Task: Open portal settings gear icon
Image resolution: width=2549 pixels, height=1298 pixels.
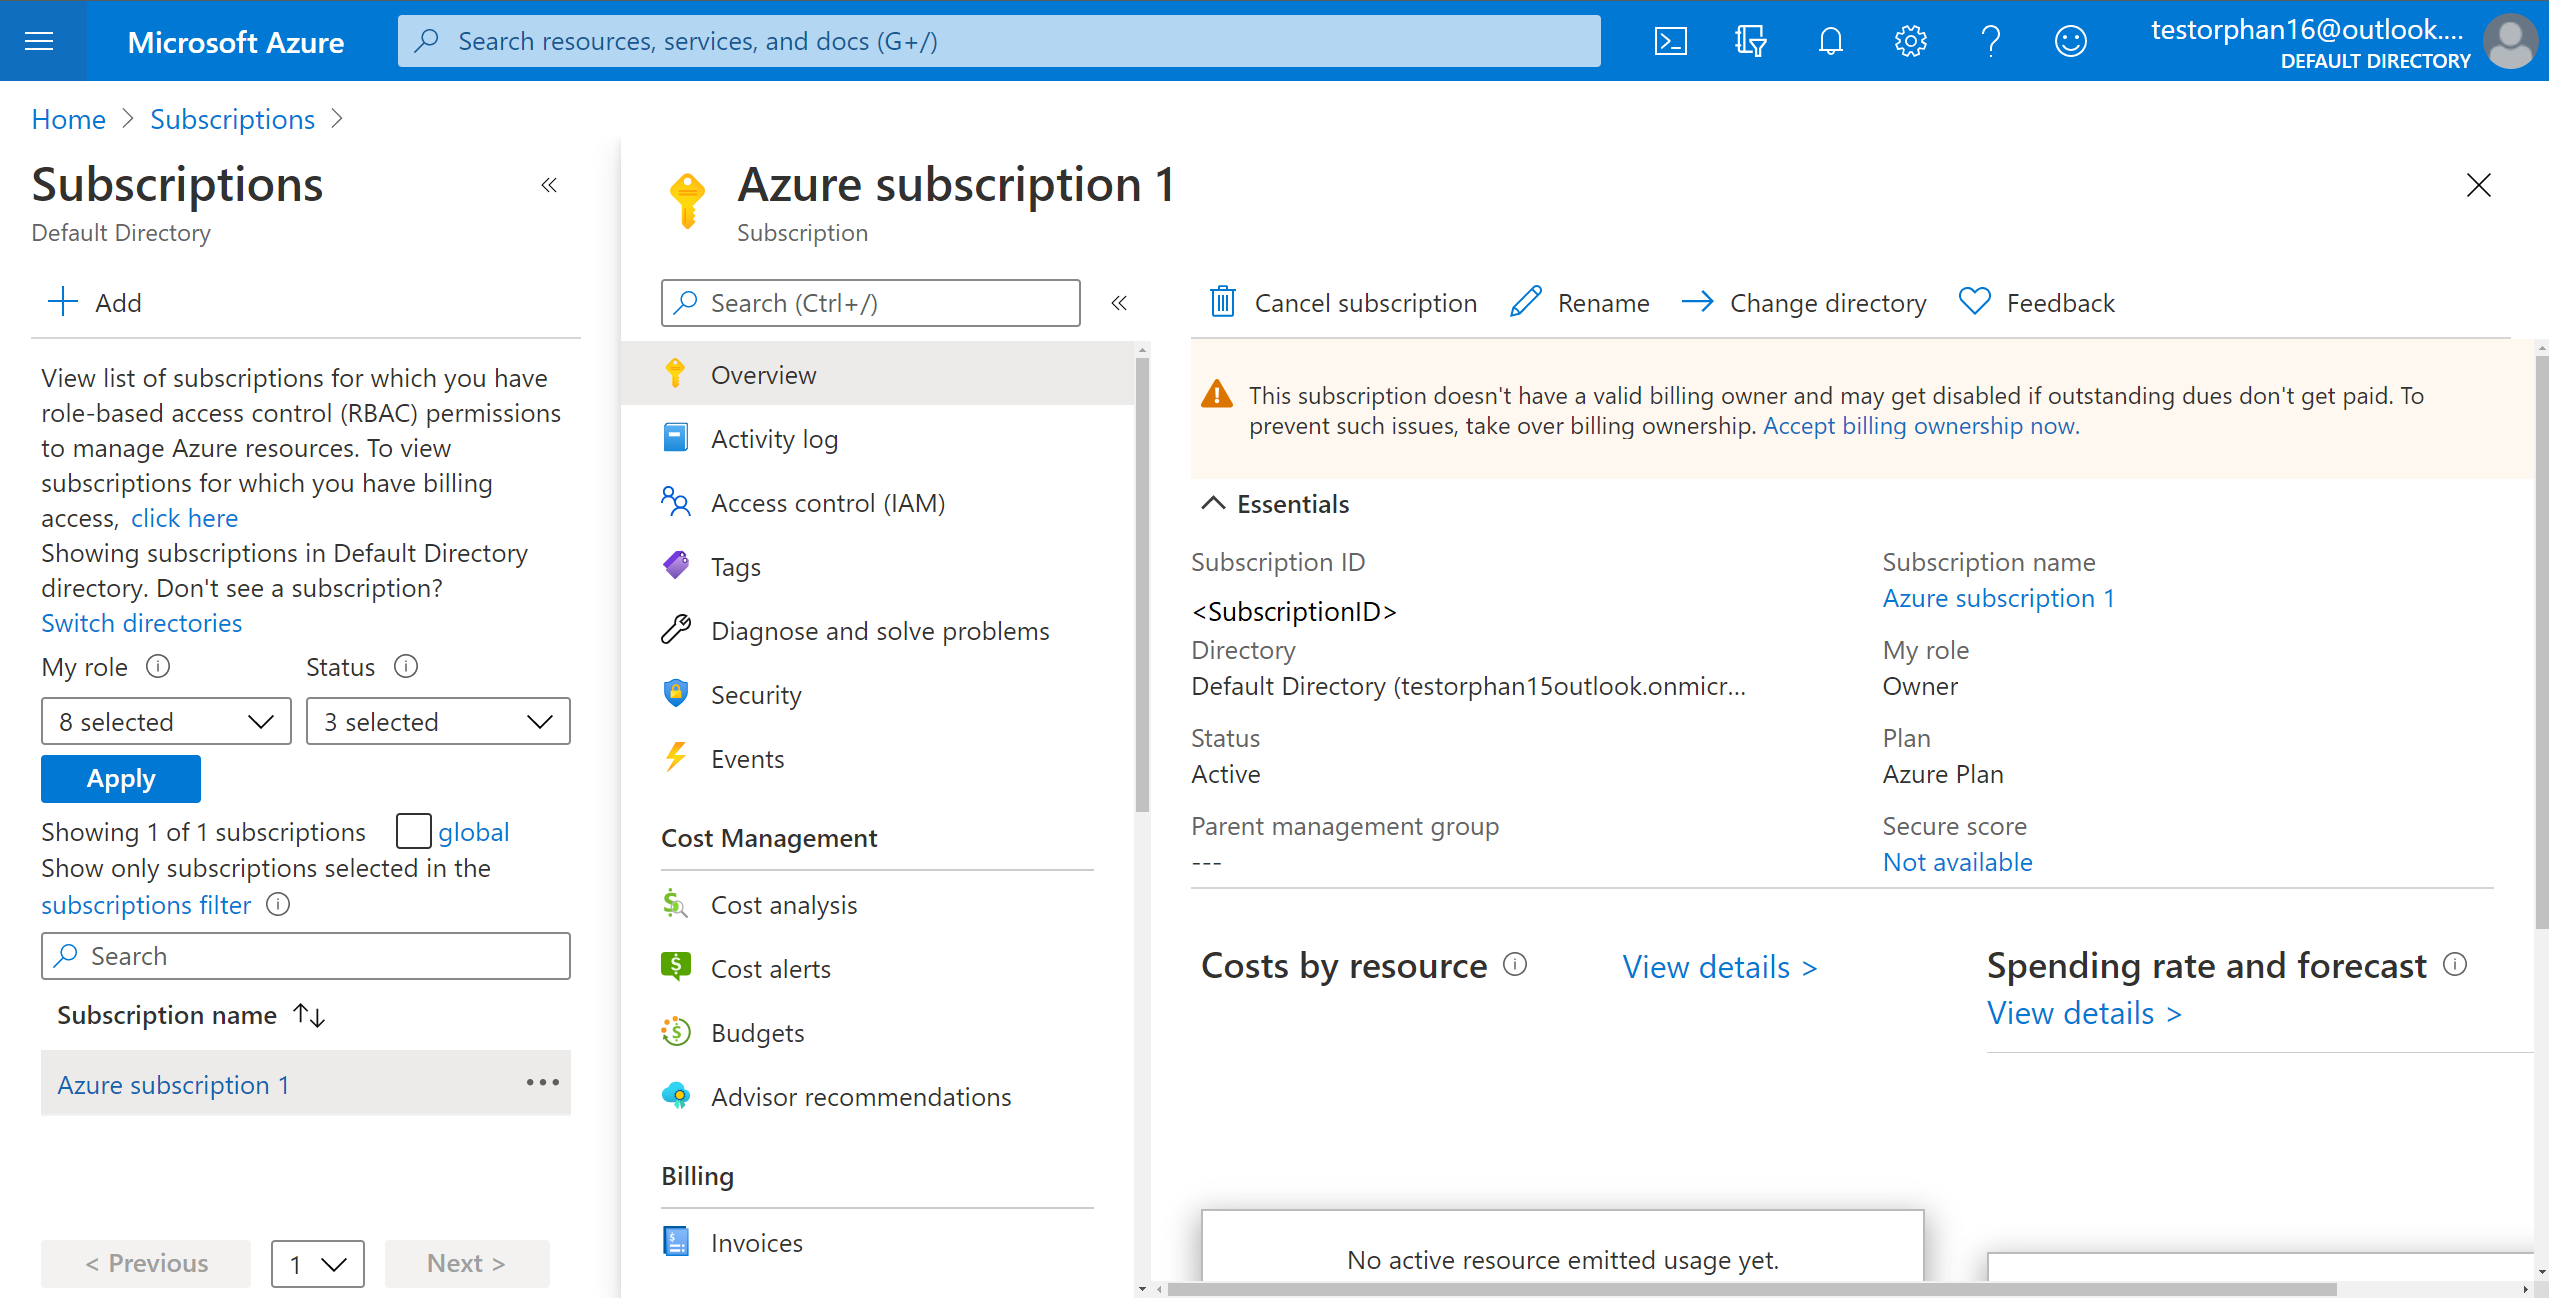Action: coord(1910,41)
